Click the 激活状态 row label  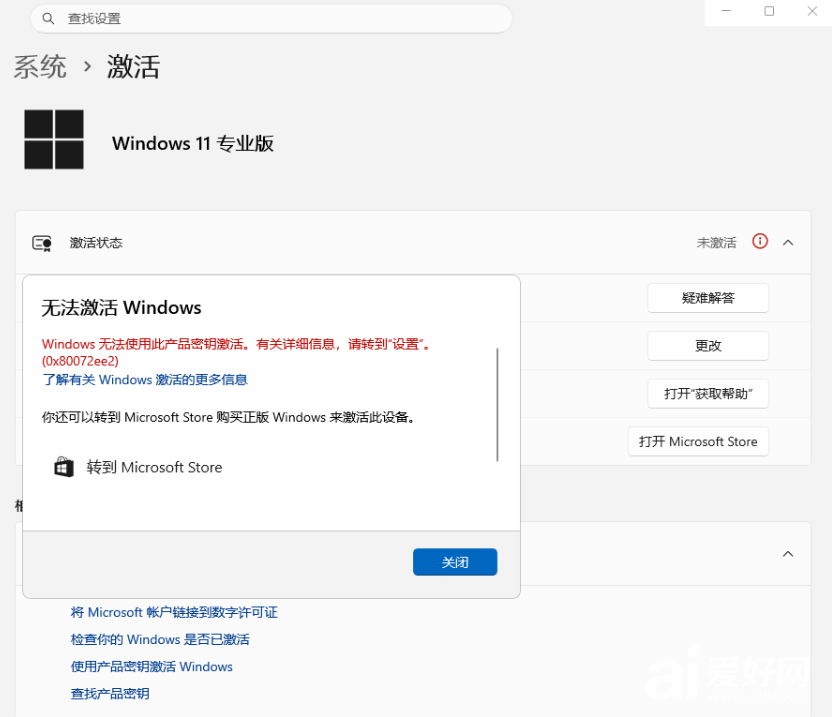(96, 243)
